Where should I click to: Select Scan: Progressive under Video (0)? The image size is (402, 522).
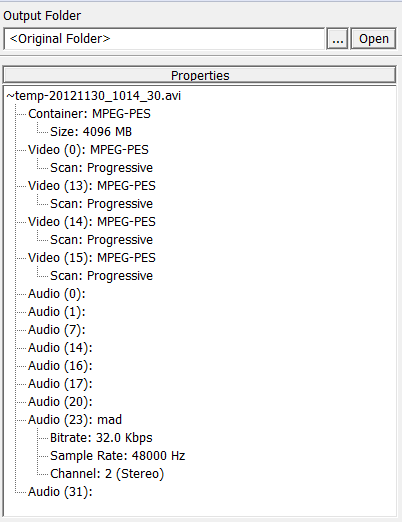101,168
